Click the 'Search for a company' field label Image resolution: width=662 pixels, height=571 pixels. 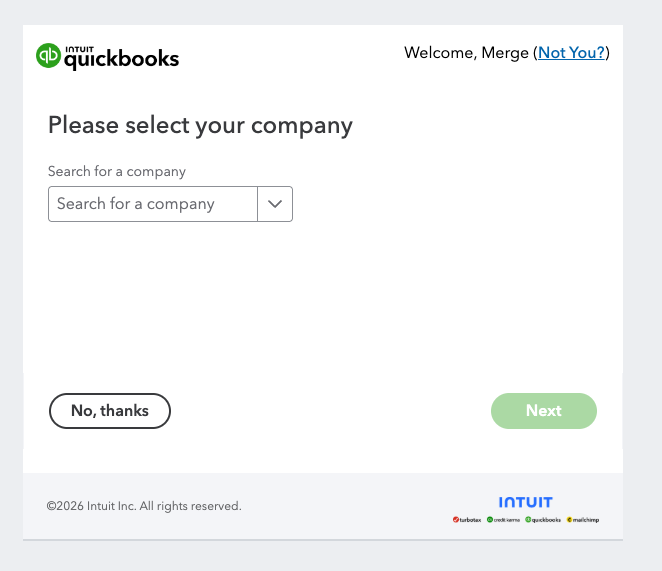(x=117, y=171)
